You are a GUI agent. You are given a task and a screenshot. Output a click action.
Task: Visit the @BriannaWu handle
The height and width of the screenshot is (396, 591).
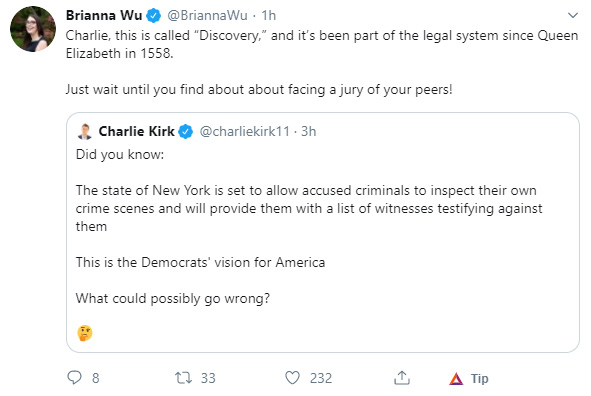click(x=207, y=15)
